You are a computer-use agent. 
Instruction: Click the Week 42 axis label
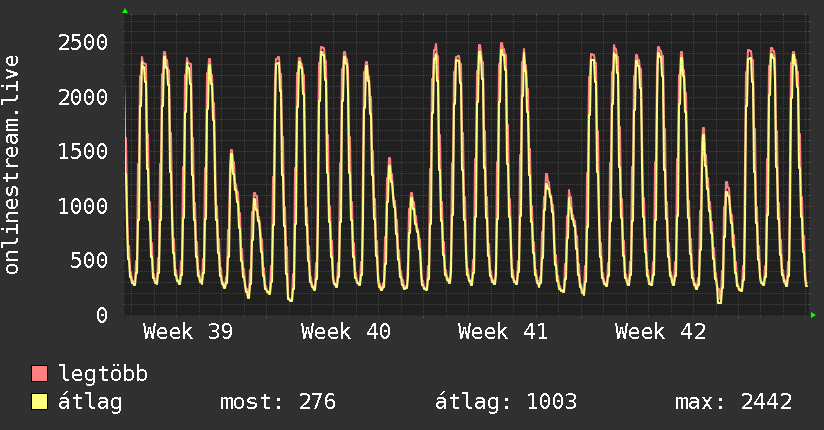661,332
